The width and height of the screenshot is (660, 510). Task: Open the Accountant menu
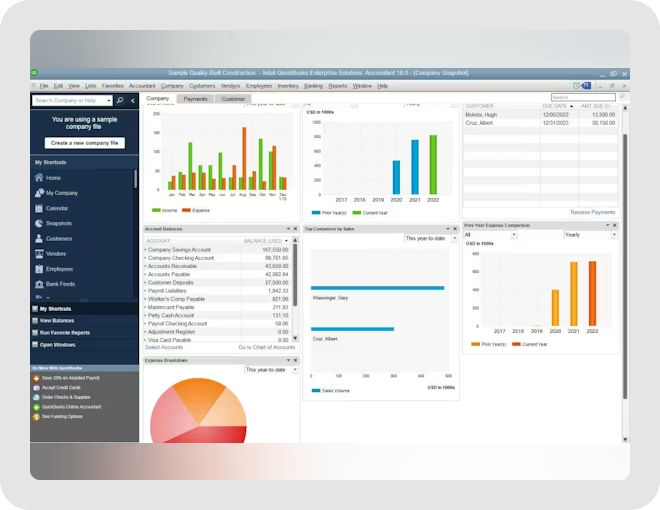142,86
